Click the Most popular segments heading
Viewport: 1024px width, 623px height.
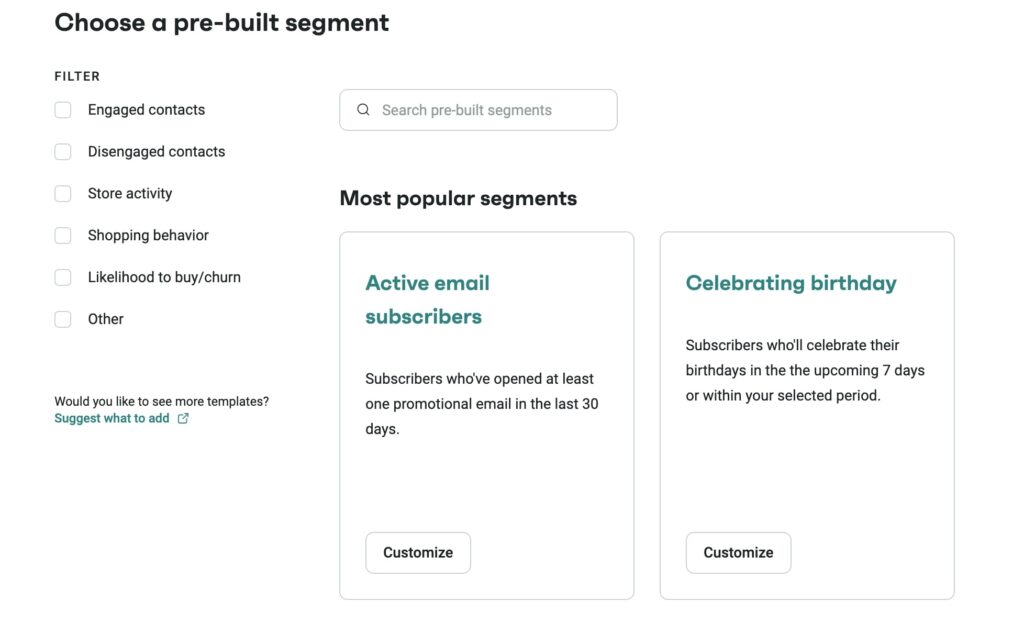click(457, 198)
